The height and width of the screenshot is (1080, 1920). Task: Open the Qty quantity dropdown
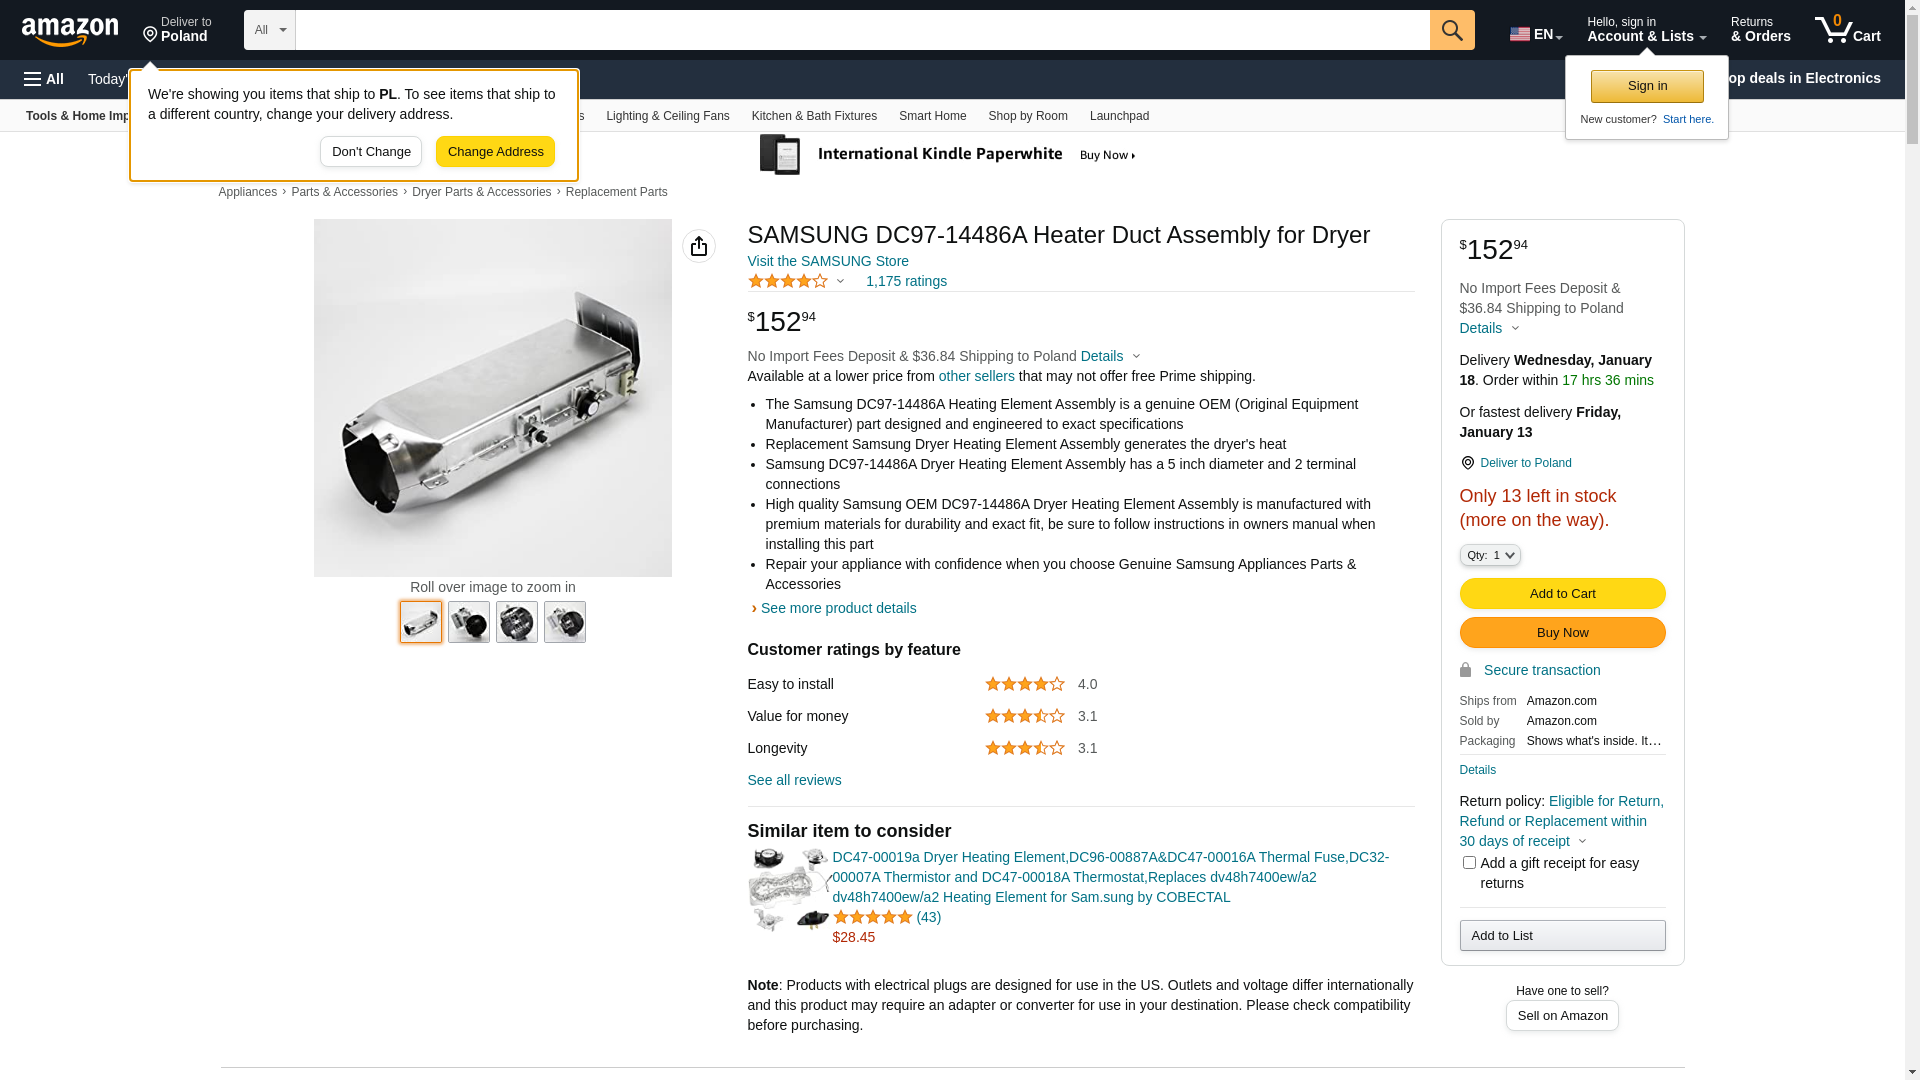[x=1489, y=555]
